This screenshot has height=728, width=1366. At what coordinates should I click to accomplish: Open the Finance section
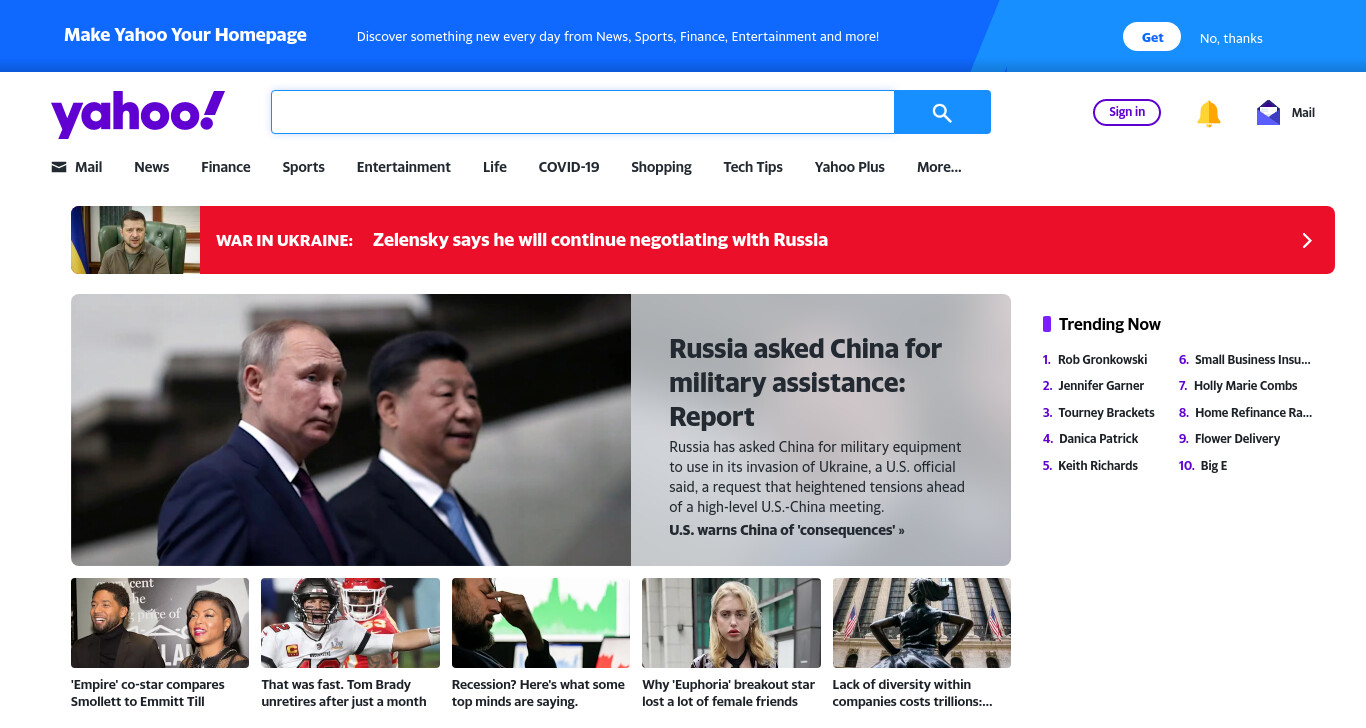coord(226,167)
